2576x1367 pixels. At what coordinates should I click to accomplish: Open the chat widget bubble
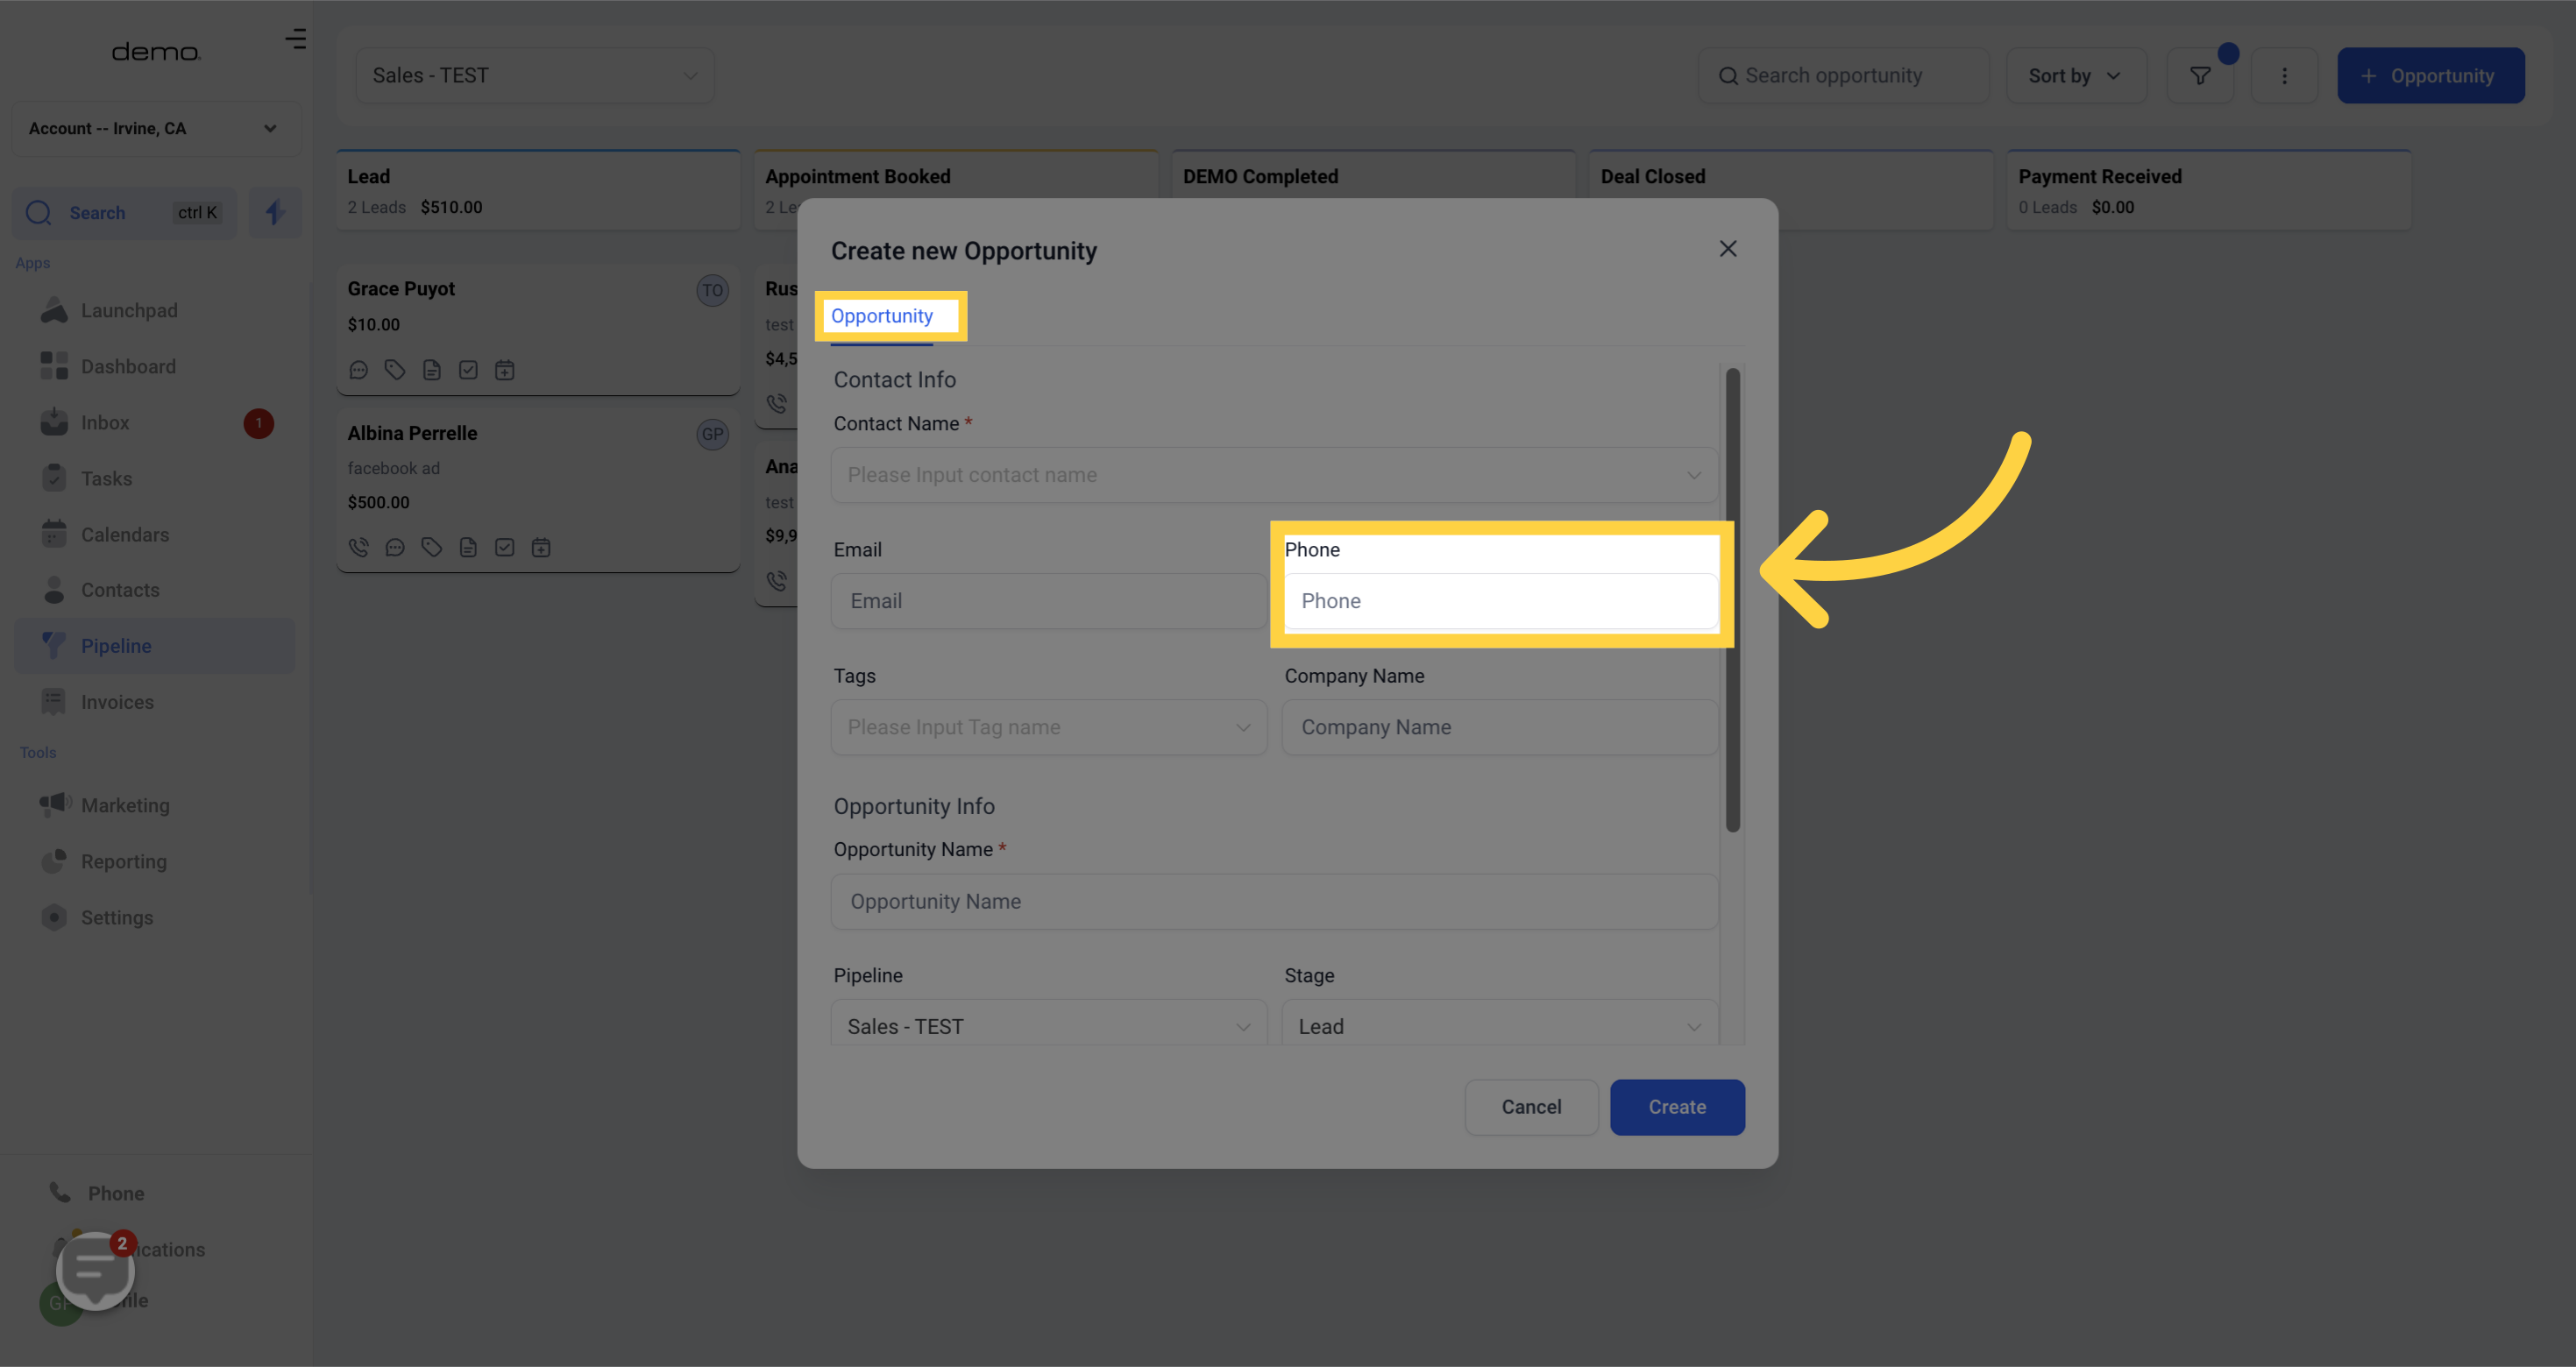click(94, 1269)
